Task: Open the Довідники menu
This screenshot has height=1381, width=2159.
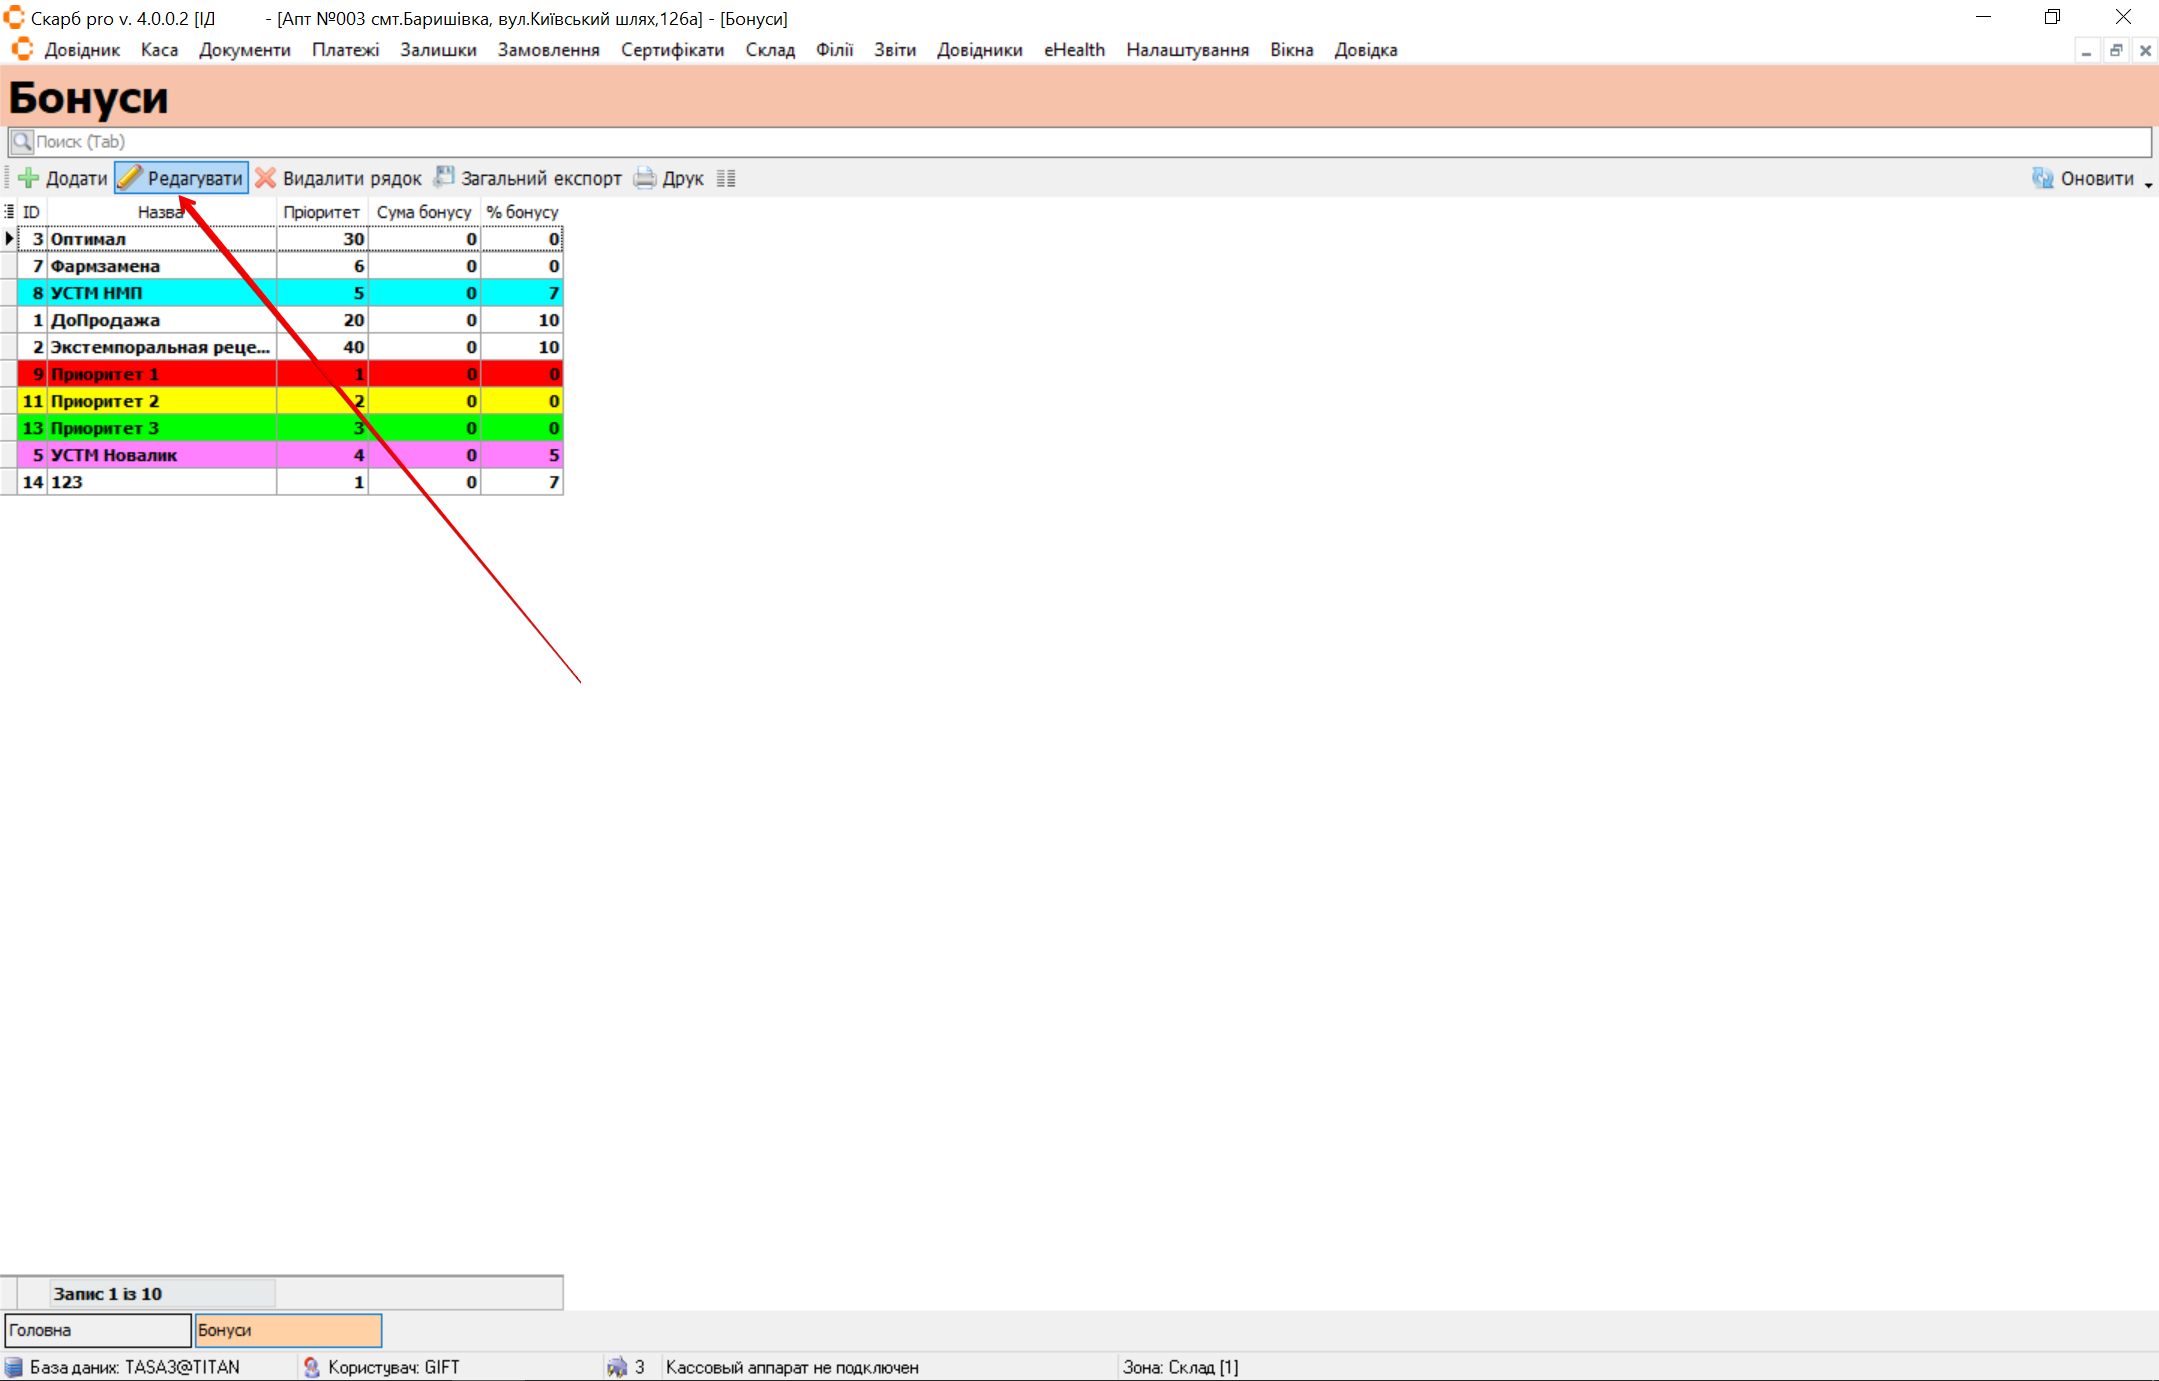Action: [979, 50]
